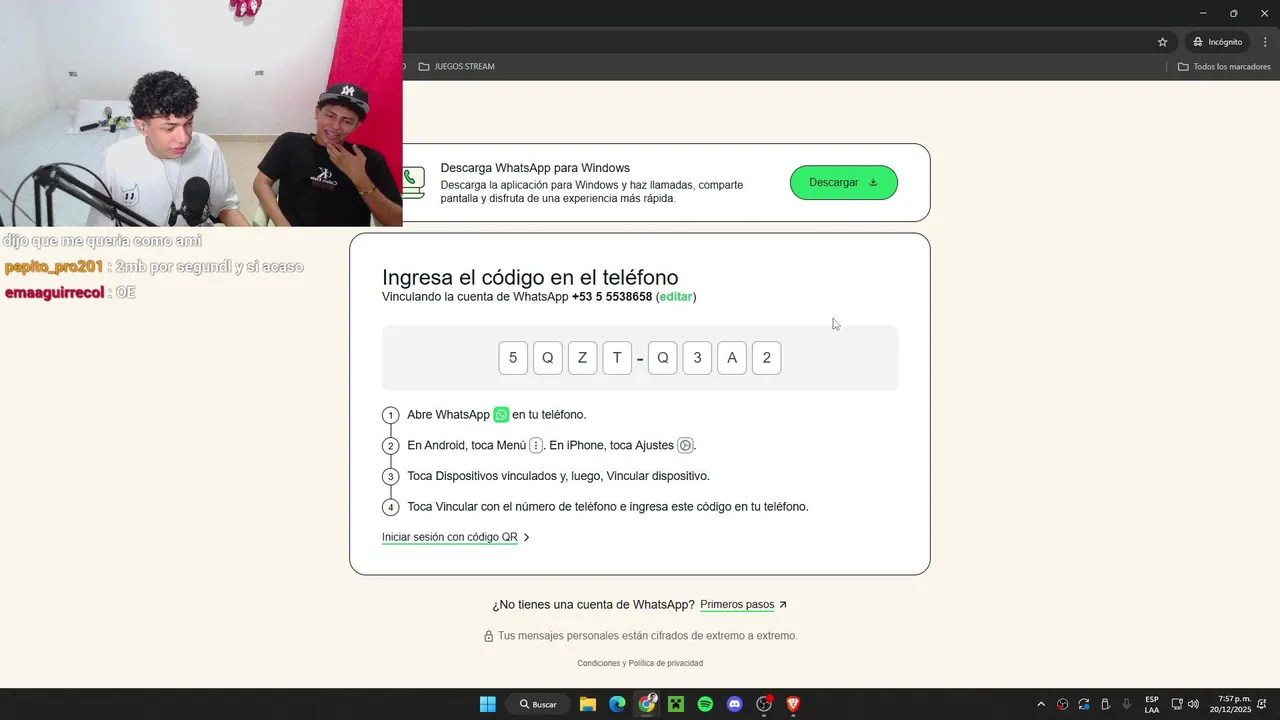1280x720 pixels.
Task: Open JUEGOS STREAM bookmarks folder
Action: click(457, 67)
